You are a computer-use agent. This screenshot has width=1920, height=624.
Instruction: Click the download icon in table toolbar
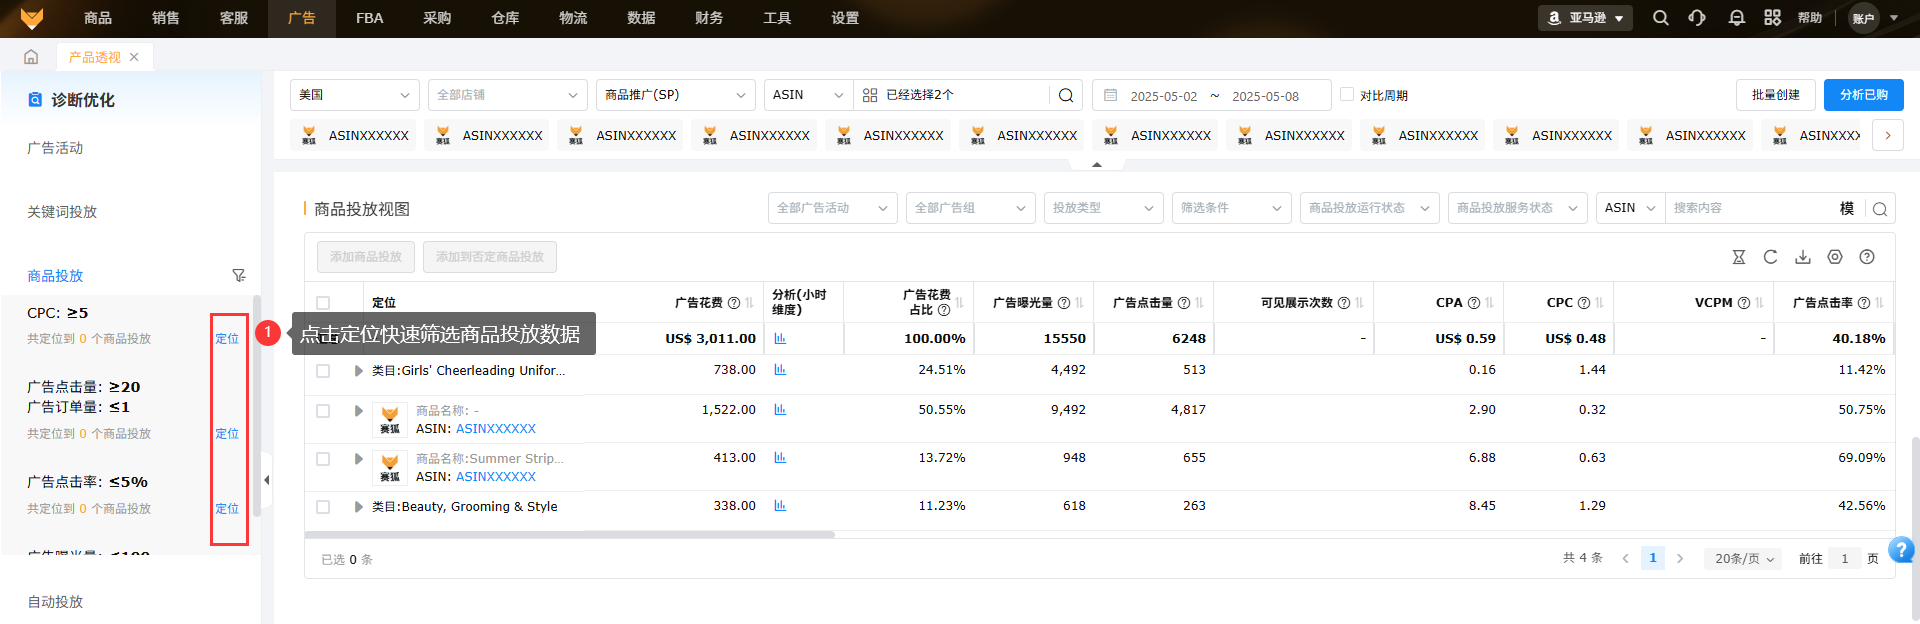point(1802,257)
